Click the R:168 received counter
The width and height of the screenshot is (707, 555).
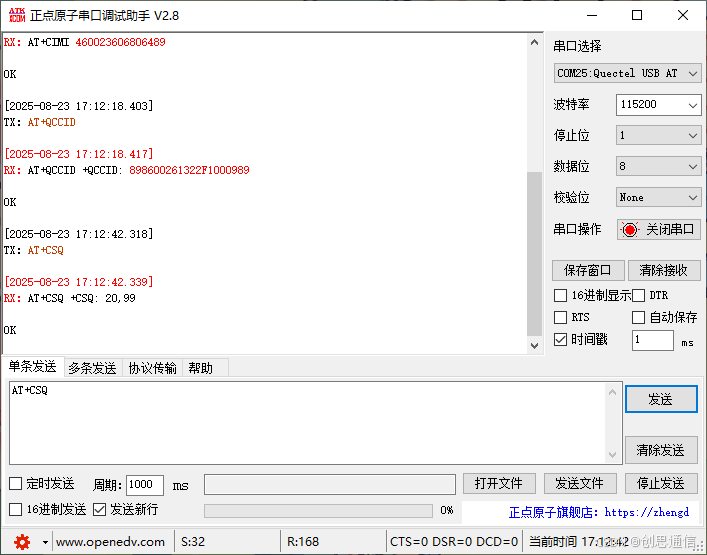click(303, 541)
